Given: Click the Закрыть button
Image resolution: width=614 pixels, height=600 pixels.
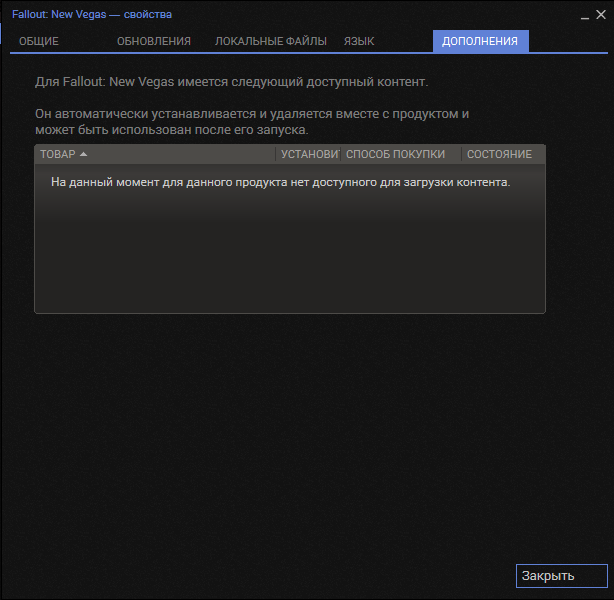Looking at the screenshot, I should click(x=562, y=576).
